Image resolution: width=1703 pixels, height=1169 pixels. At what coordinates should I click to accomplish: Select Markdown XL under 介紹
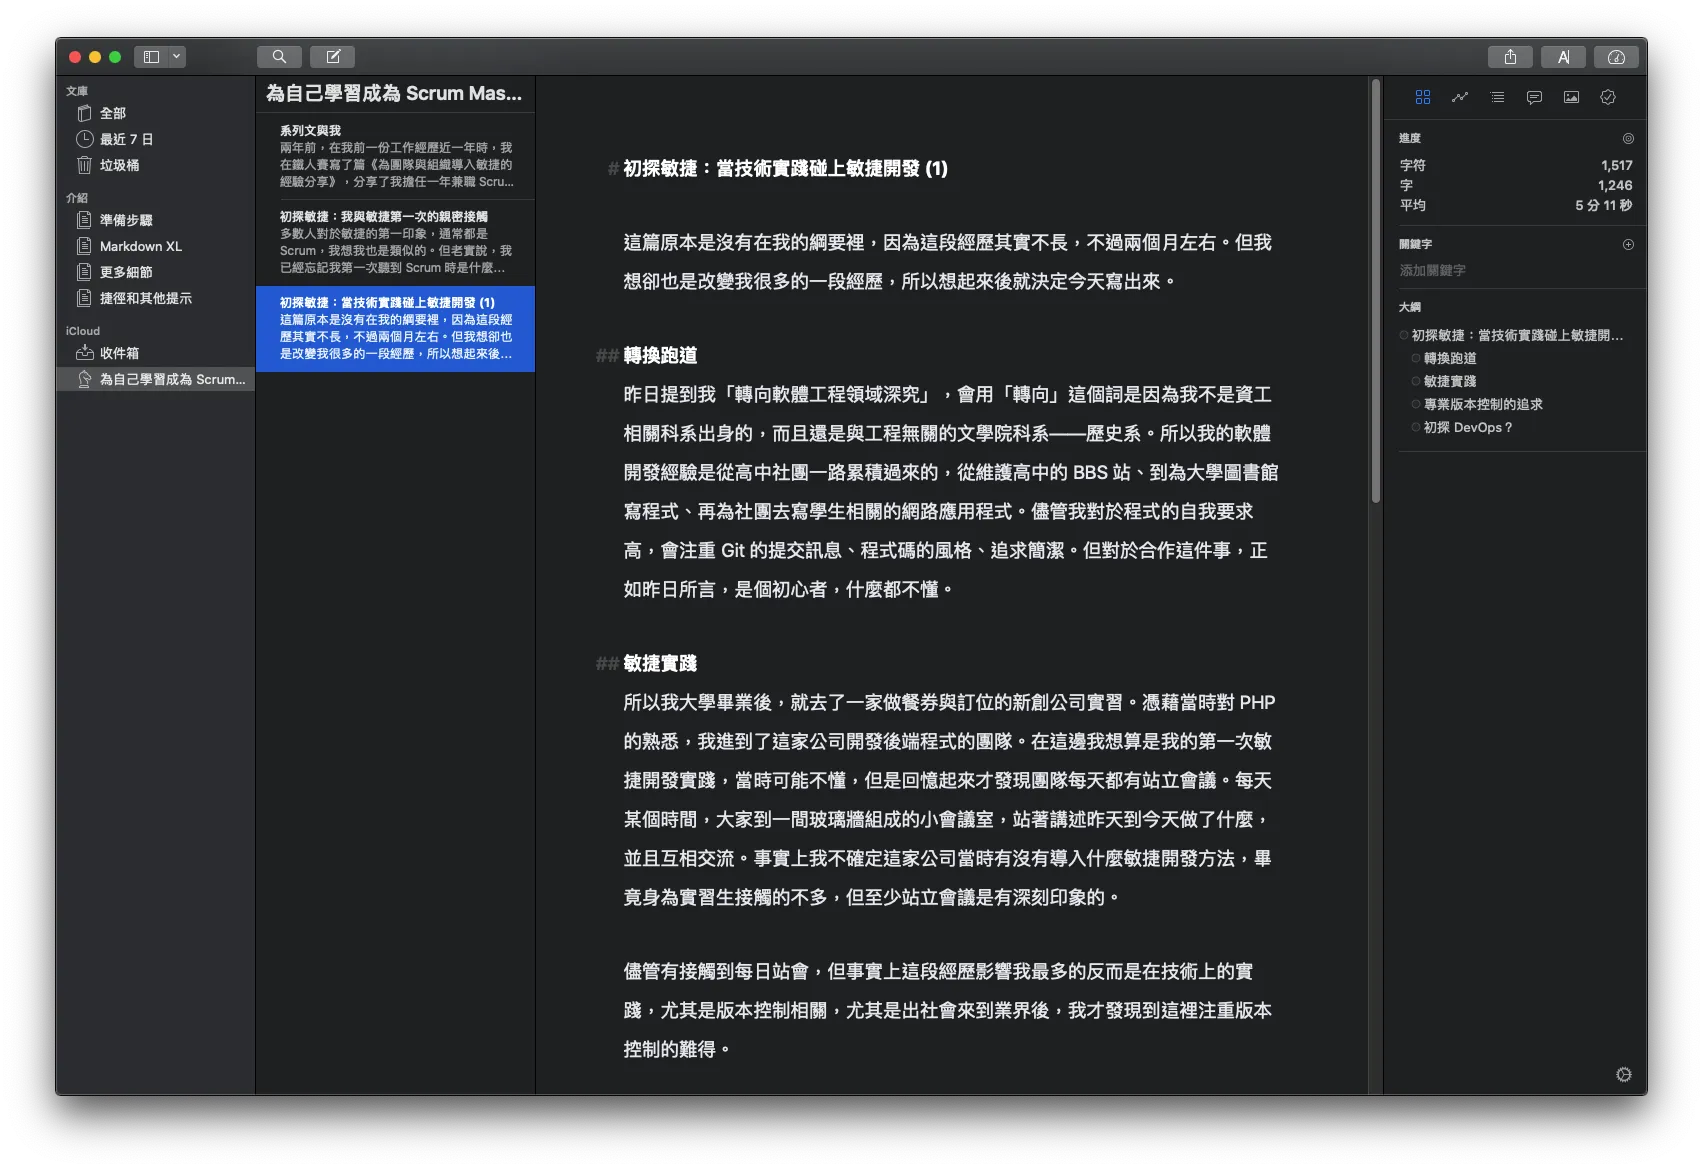tap(140, 246)
